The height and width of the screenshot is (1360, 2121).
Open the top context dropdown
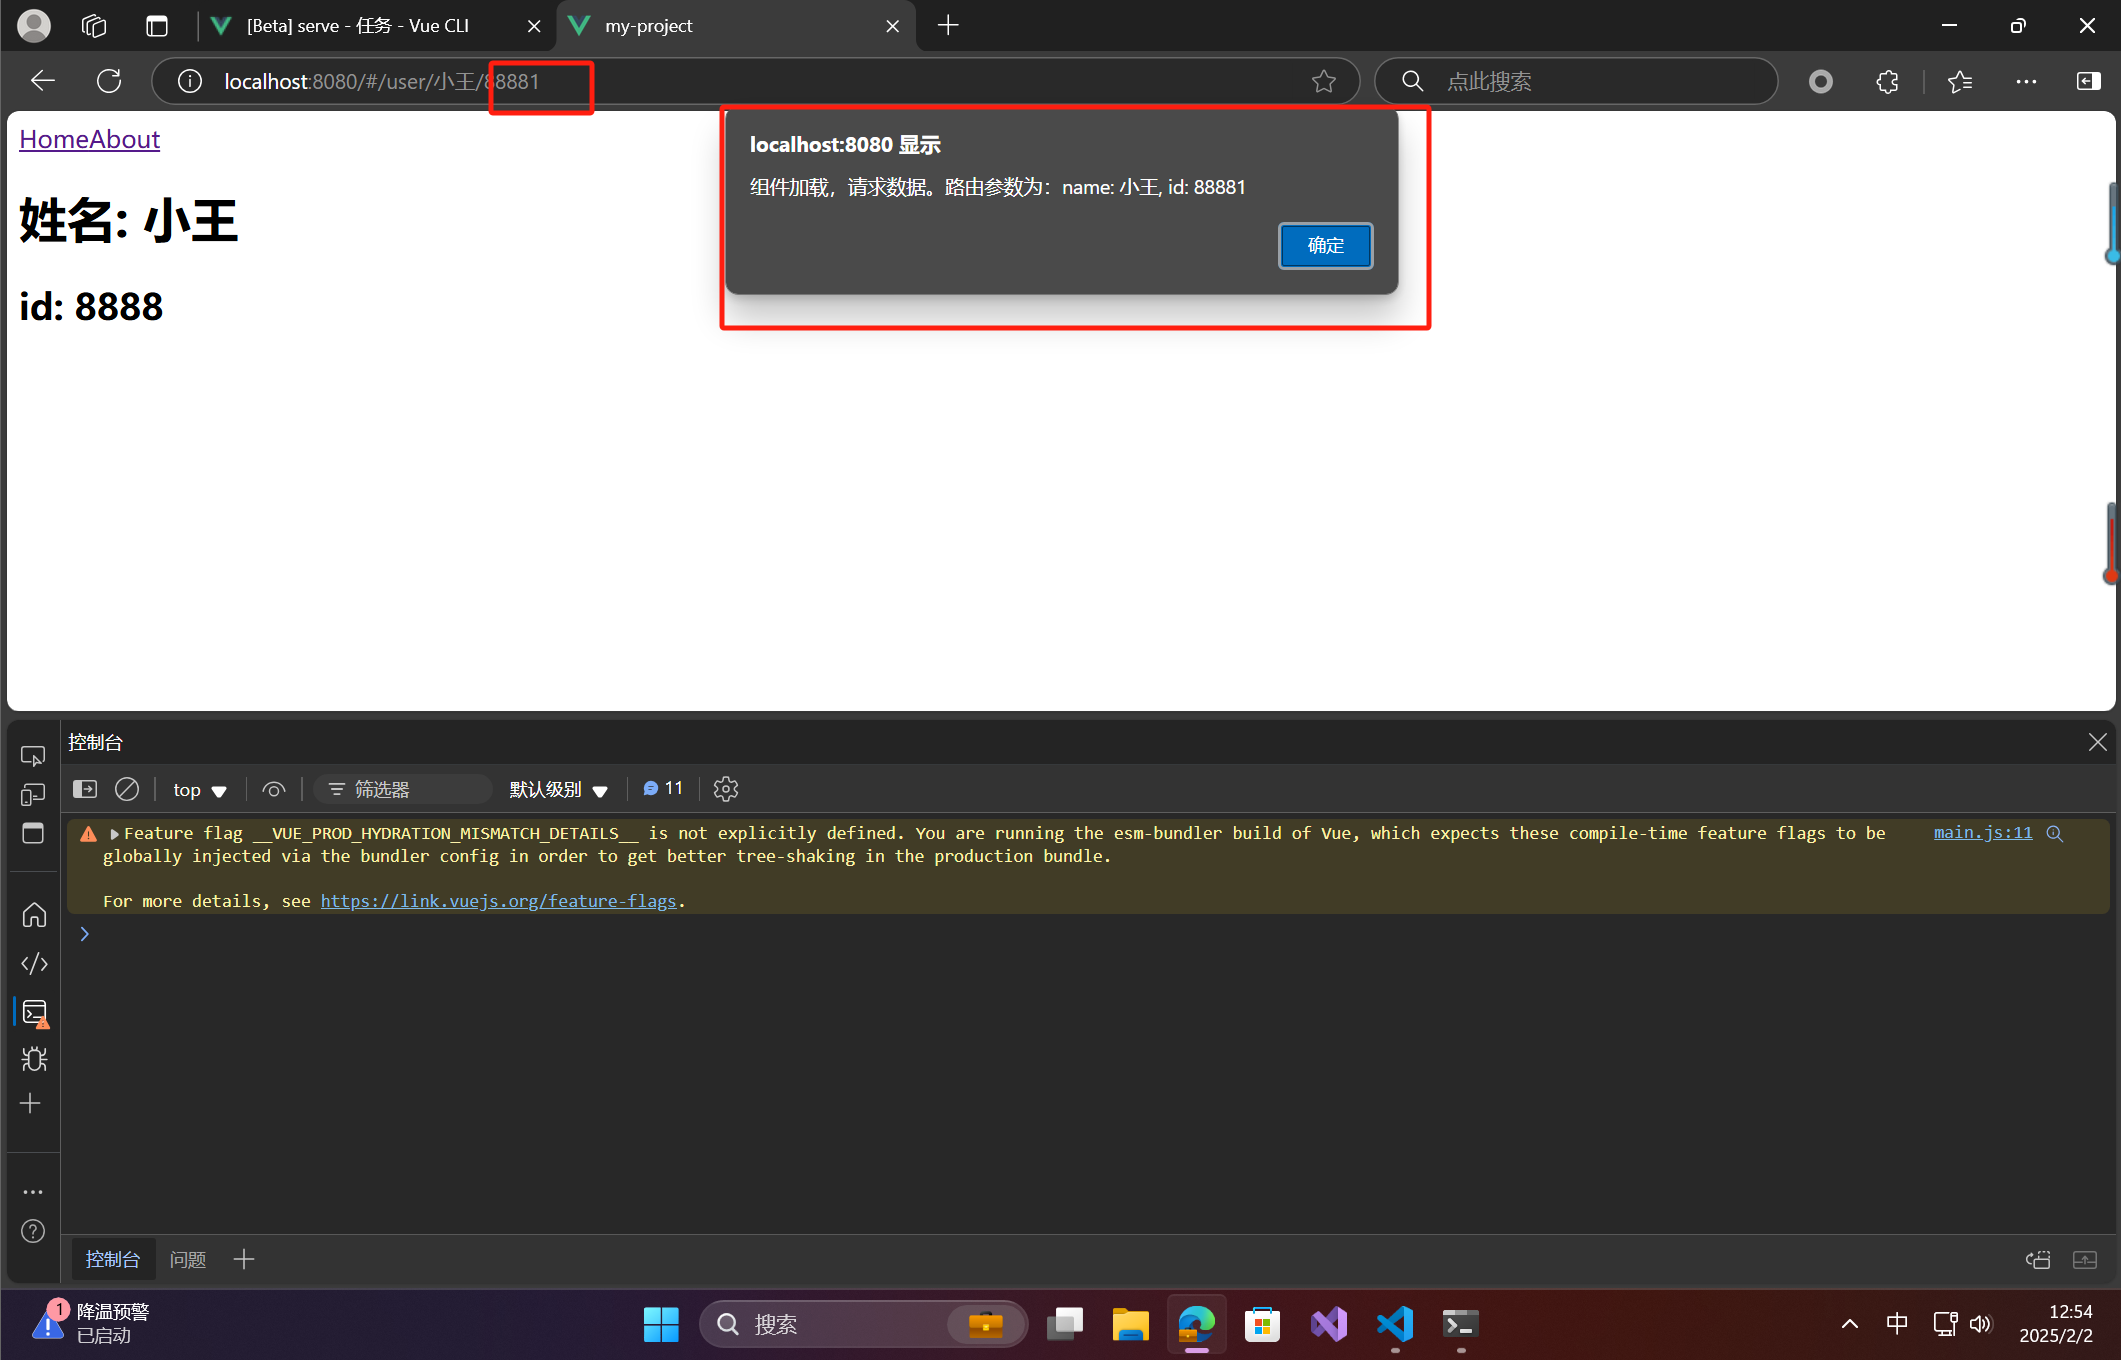(199, 789)
